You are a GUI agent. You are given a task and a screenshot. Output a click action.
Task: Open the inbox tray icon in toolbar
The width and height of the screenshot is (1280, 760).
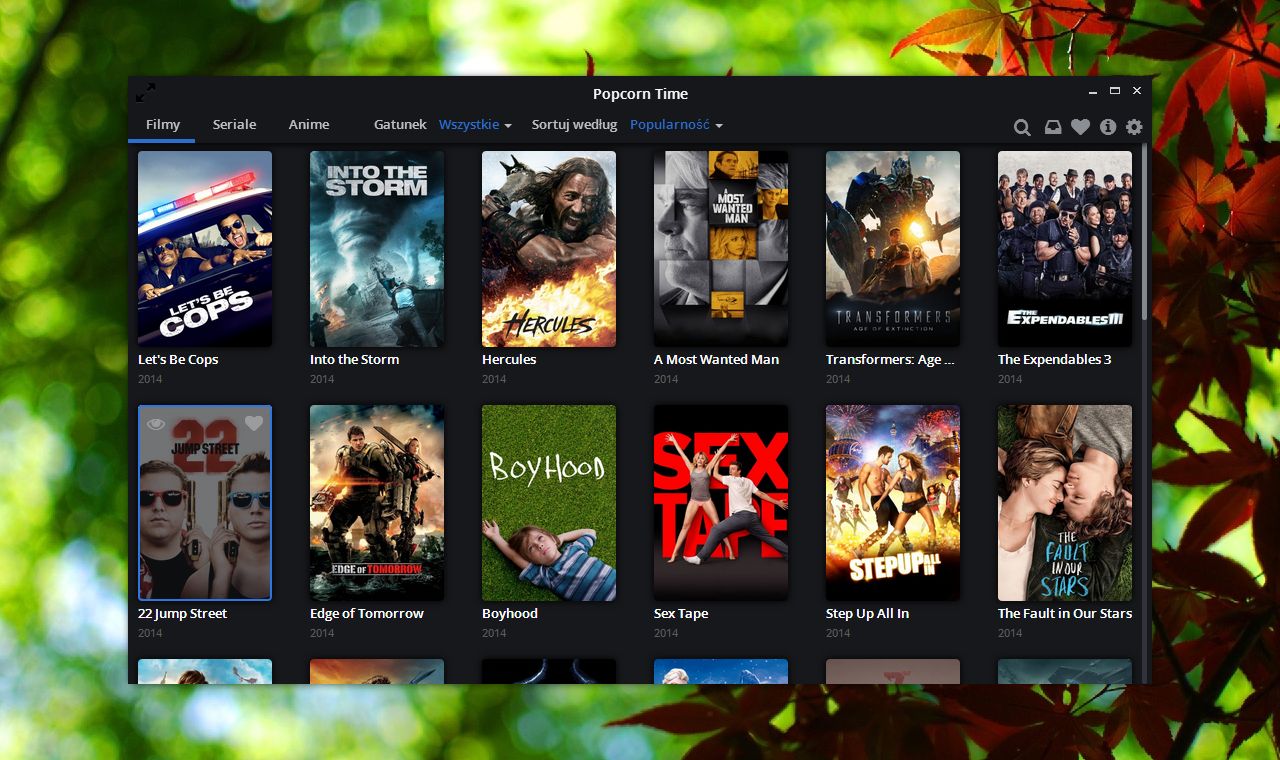[x=1053, y=127]
